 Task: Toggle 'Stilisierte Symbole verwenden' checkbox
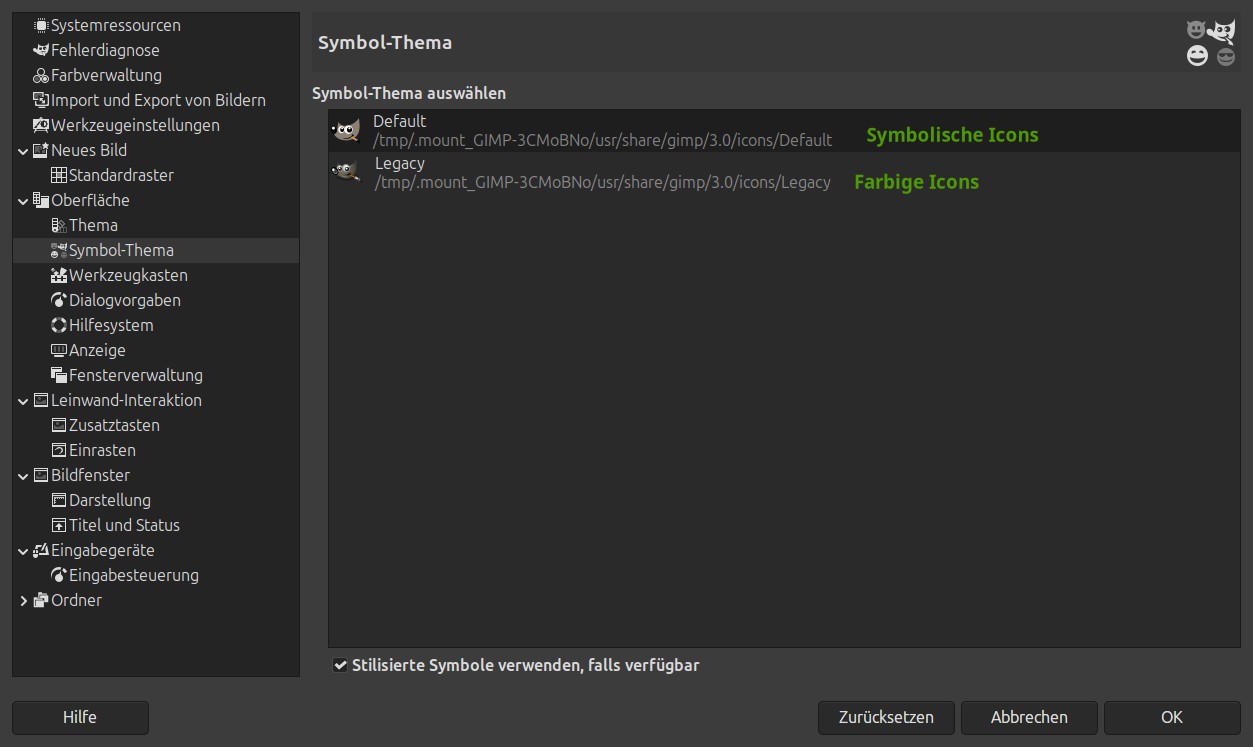click(x=340, y=665)
